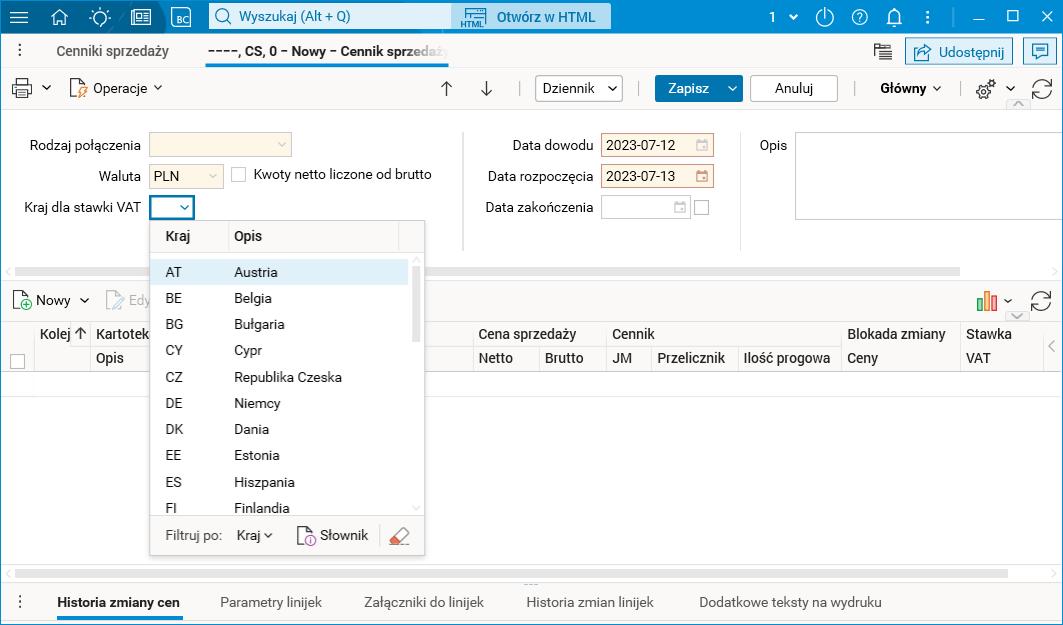Open the Główny view dropdown
1063x625 pixels.
pyautogui.click(x=910, y=88)
